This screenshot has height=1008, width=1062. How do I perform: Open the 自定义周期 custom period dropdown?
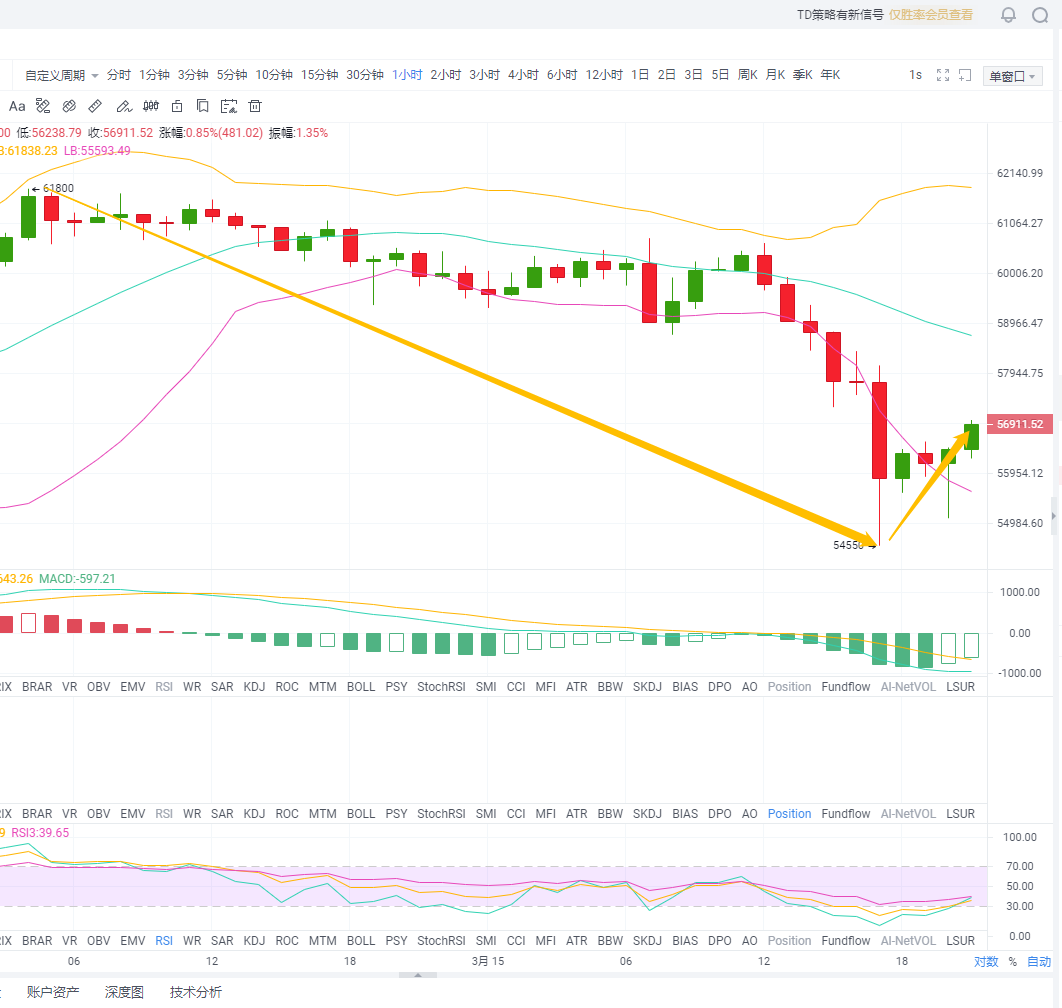click(62, 75)
